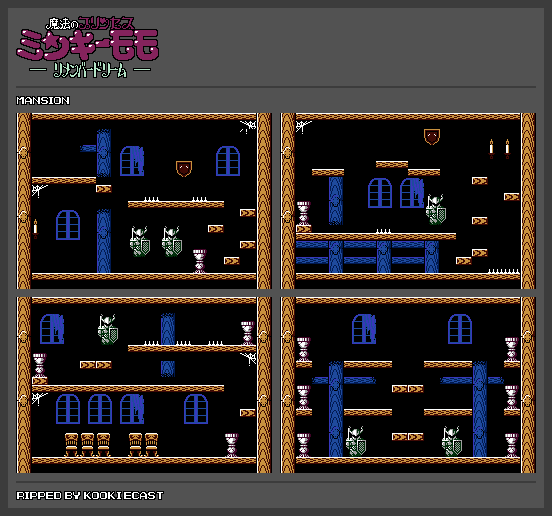Click the left armored knight in top-left room
Viewport: 552px width, 516px height.
140,242
